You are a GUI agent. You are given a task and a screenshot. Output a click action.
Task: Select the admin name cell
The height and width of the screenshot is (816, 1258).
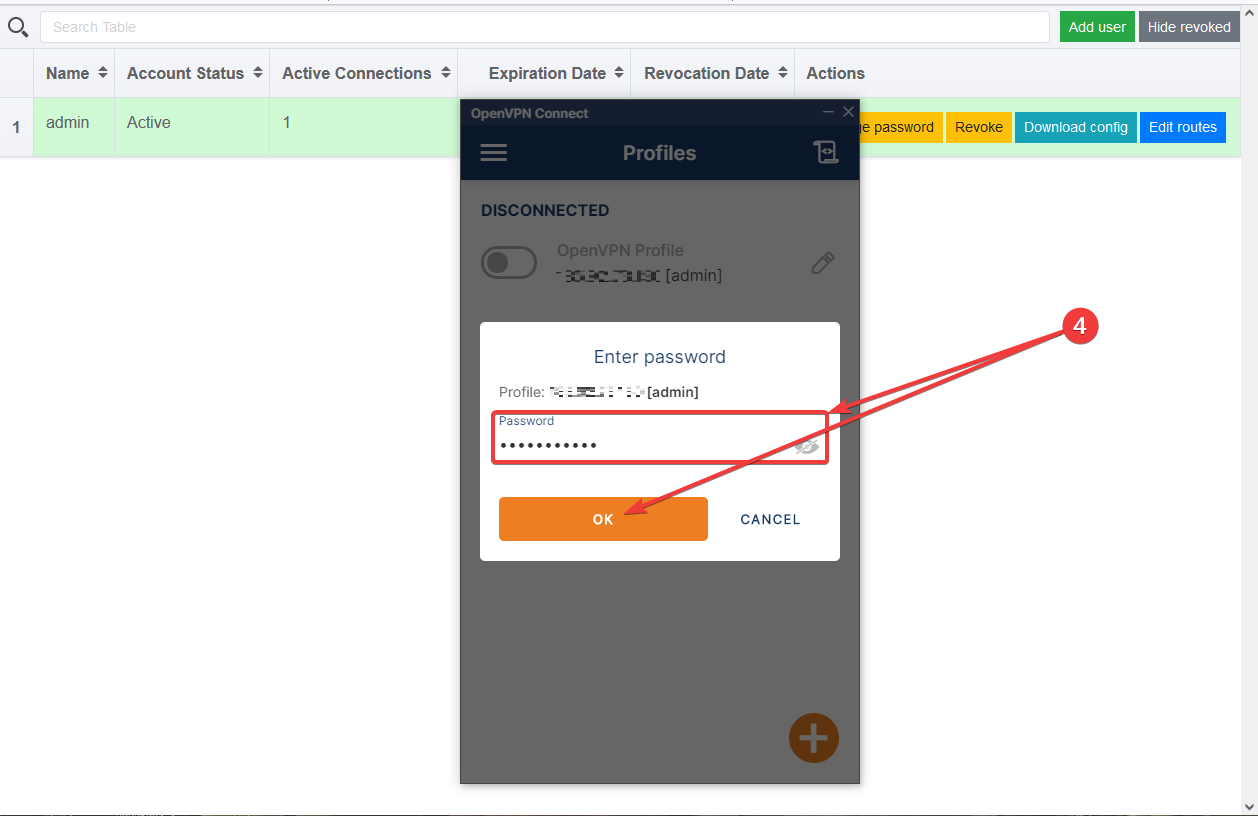point(74,127)
